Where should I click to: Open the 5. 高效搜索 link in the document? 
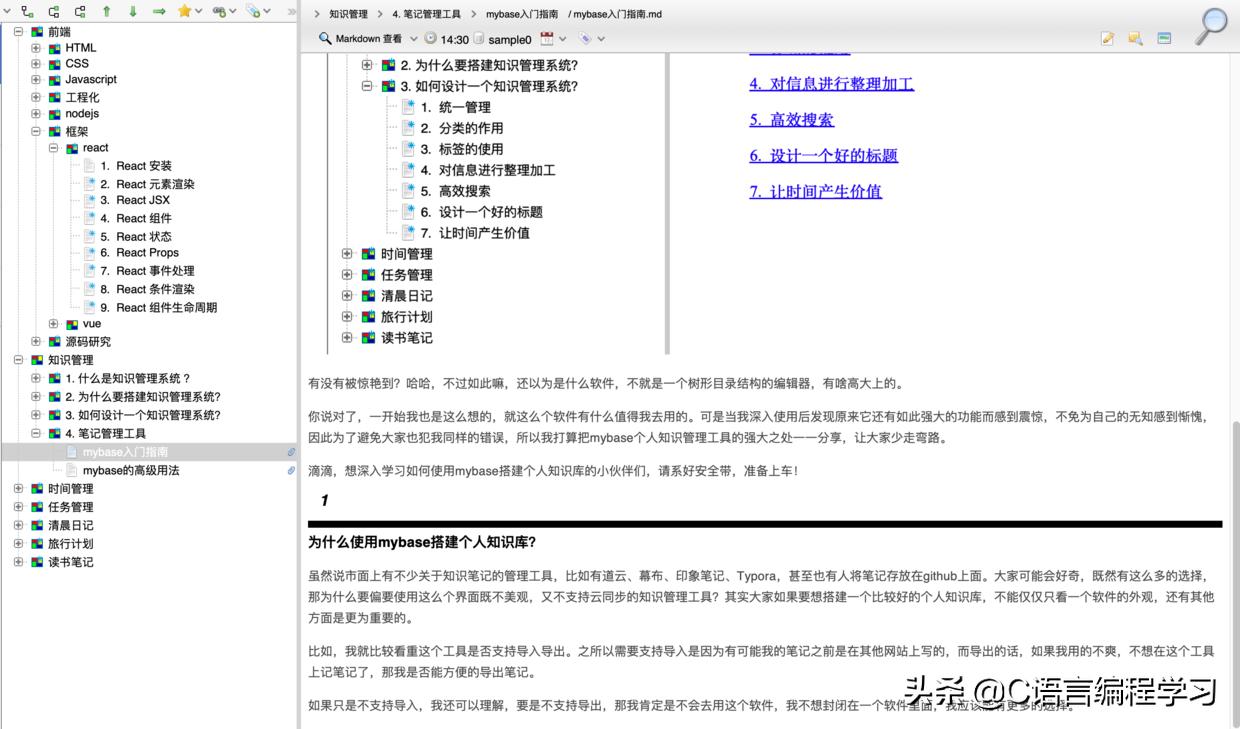(x=791, y=119)
